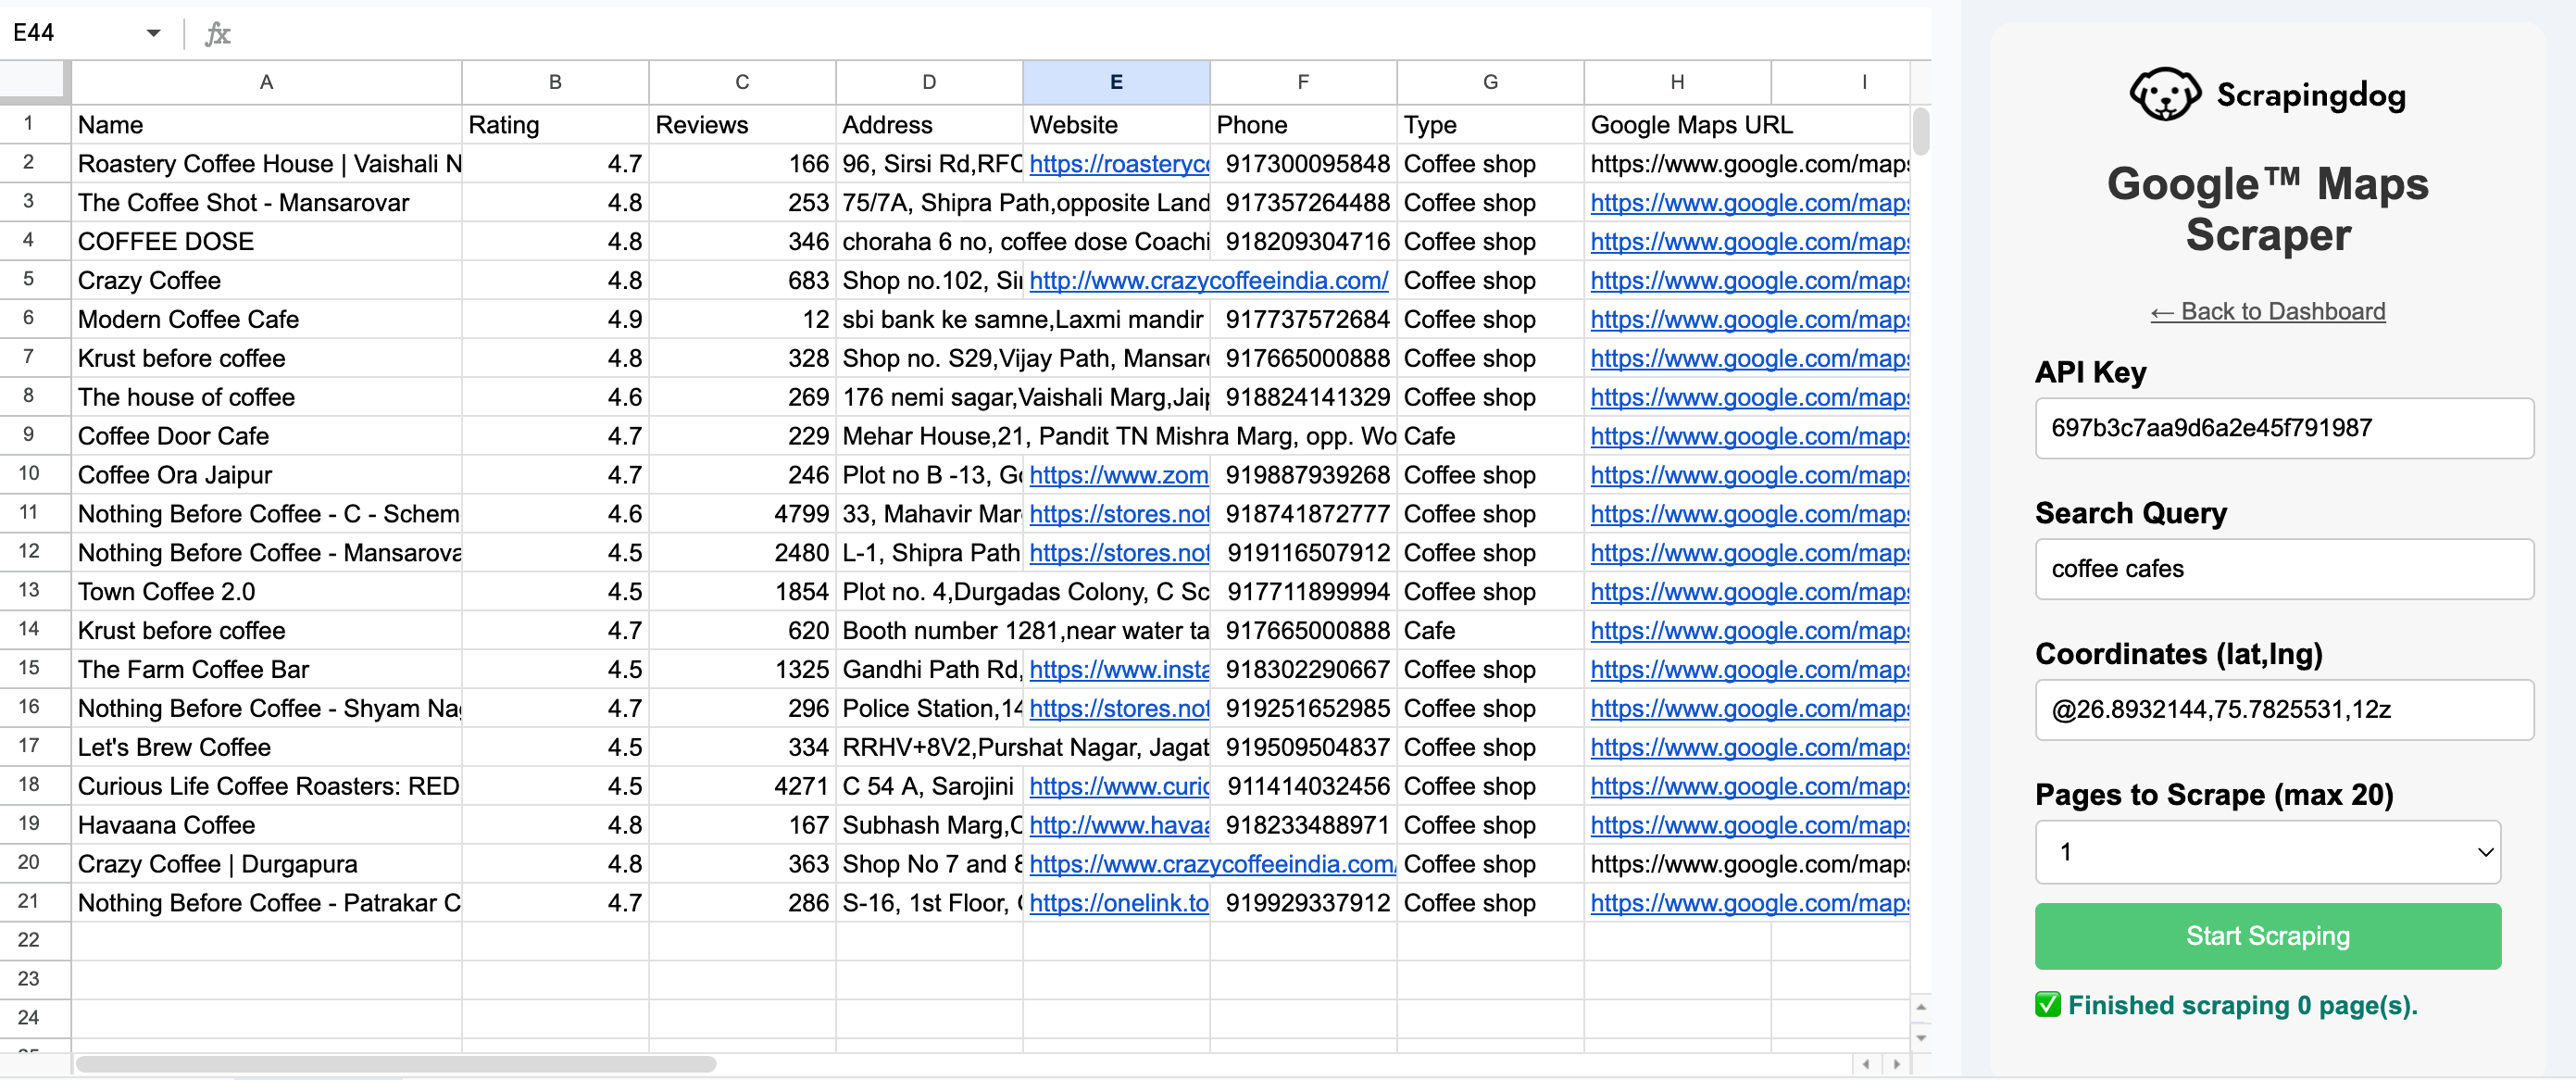Click the right arrow on the horizontal scrollbar
This screenshot has height=1080, width=2576.
click(1897, 1065)
